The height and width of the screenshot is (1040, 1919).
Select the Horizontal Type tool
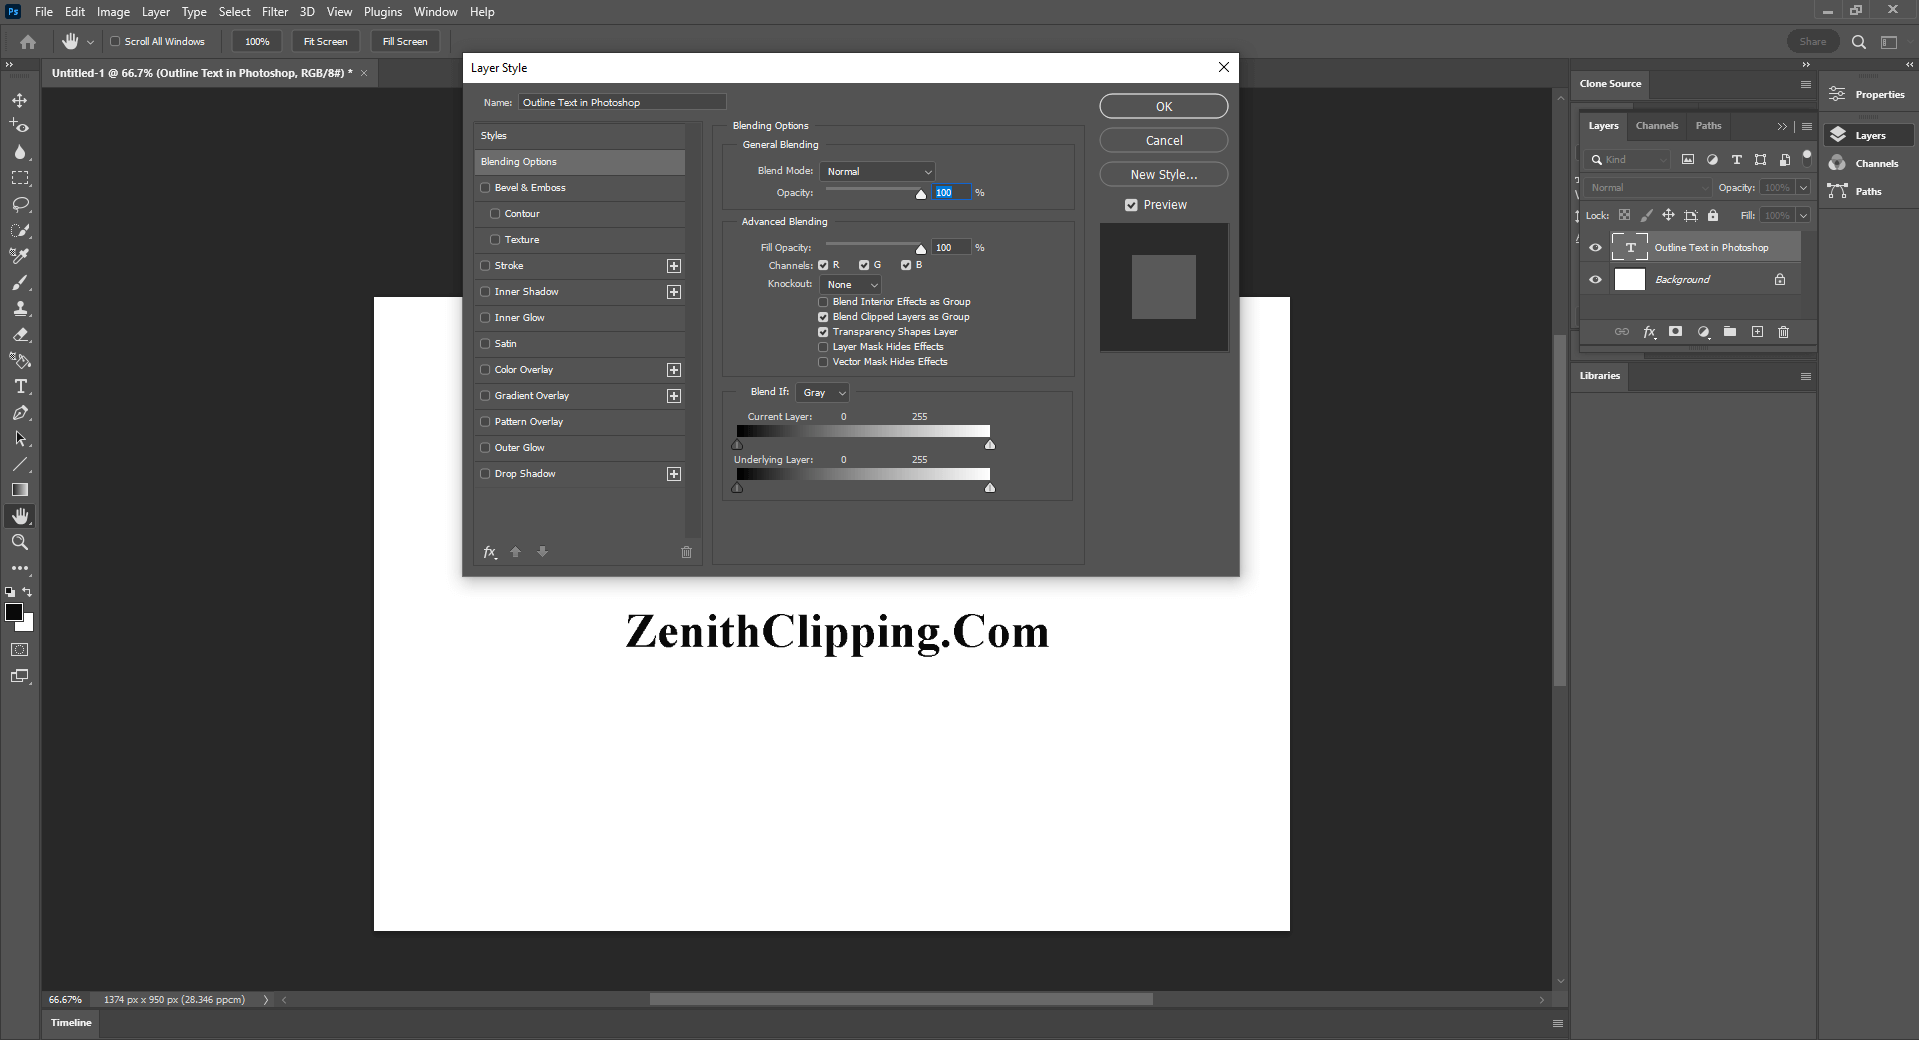click(x=20, y=387)
